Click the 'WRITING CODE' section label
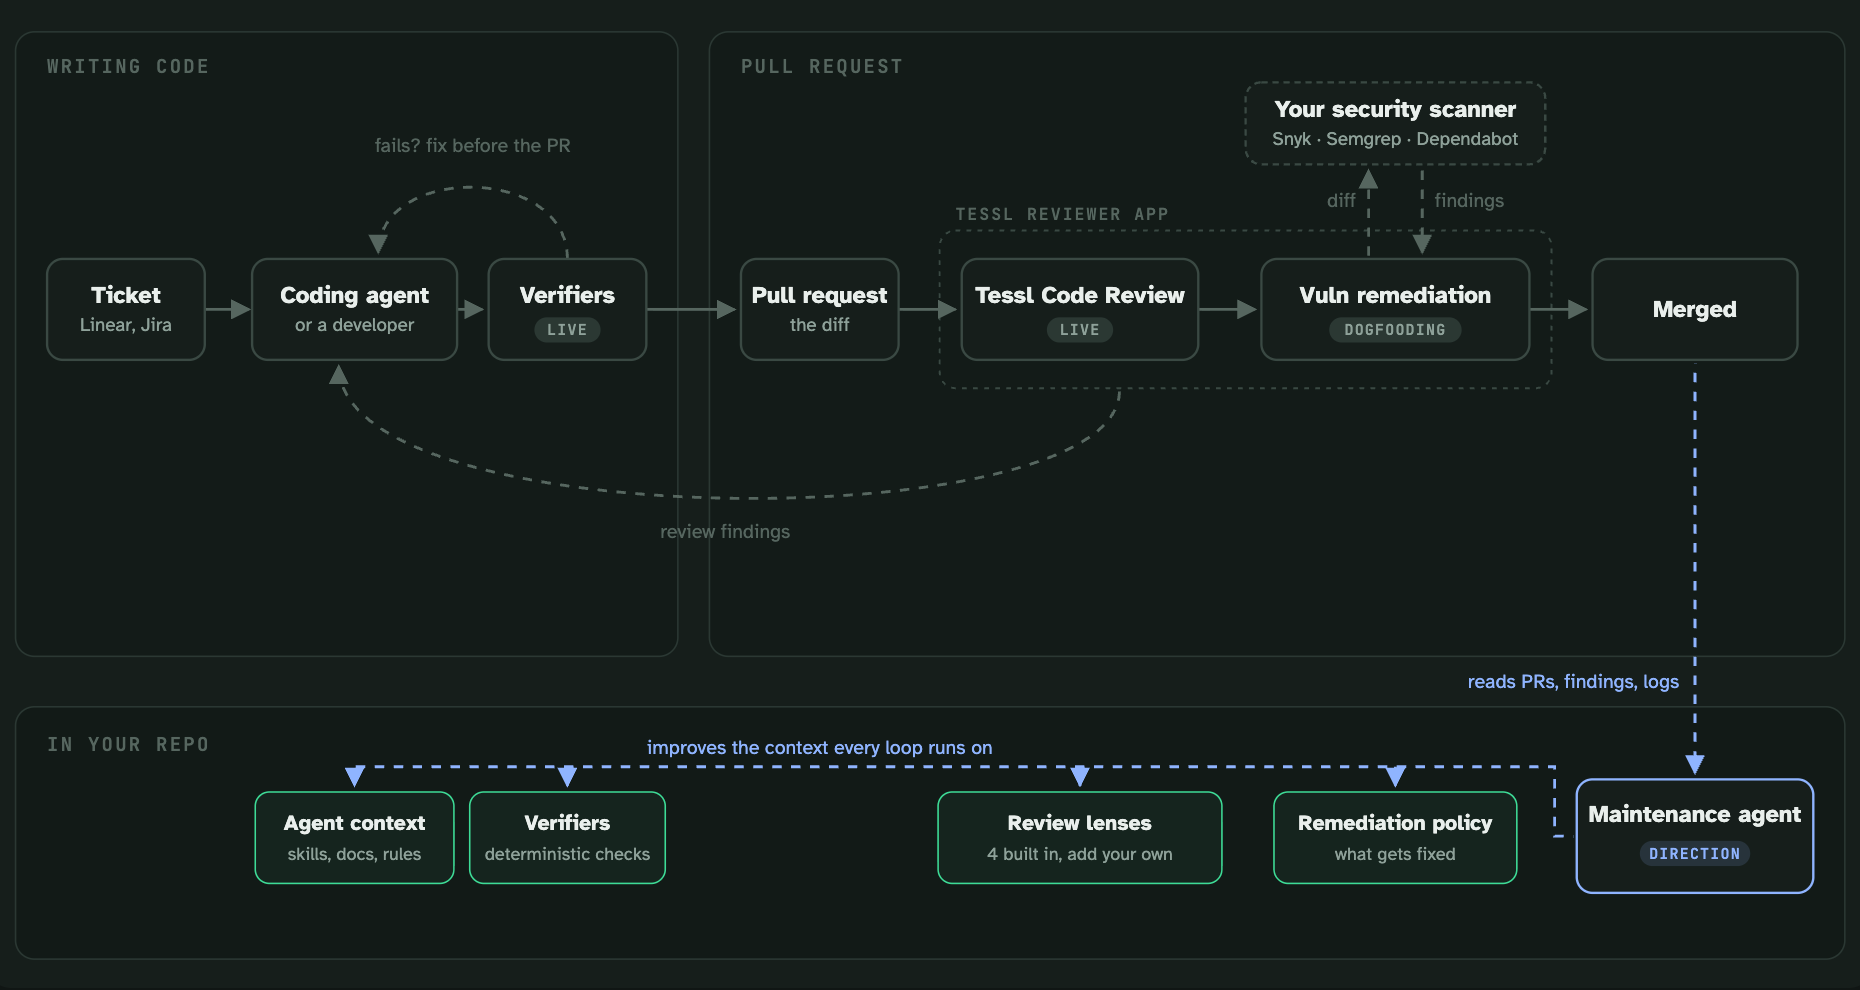 point(128,66)
